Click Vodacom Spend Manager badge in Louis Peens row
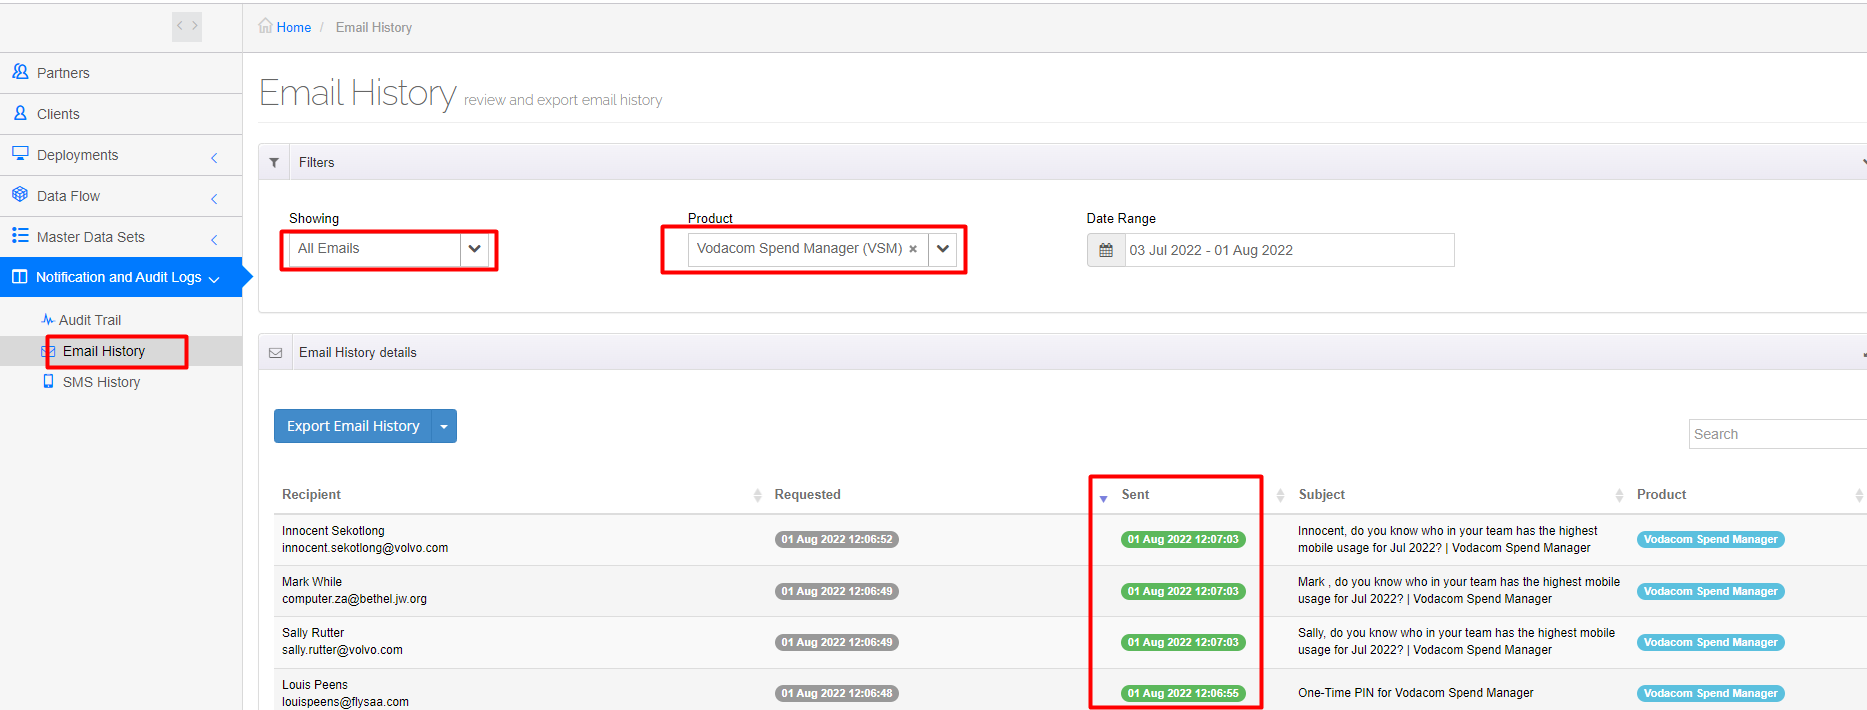The width and height of the screenshot is (1867, 710). coord(1711,693)
